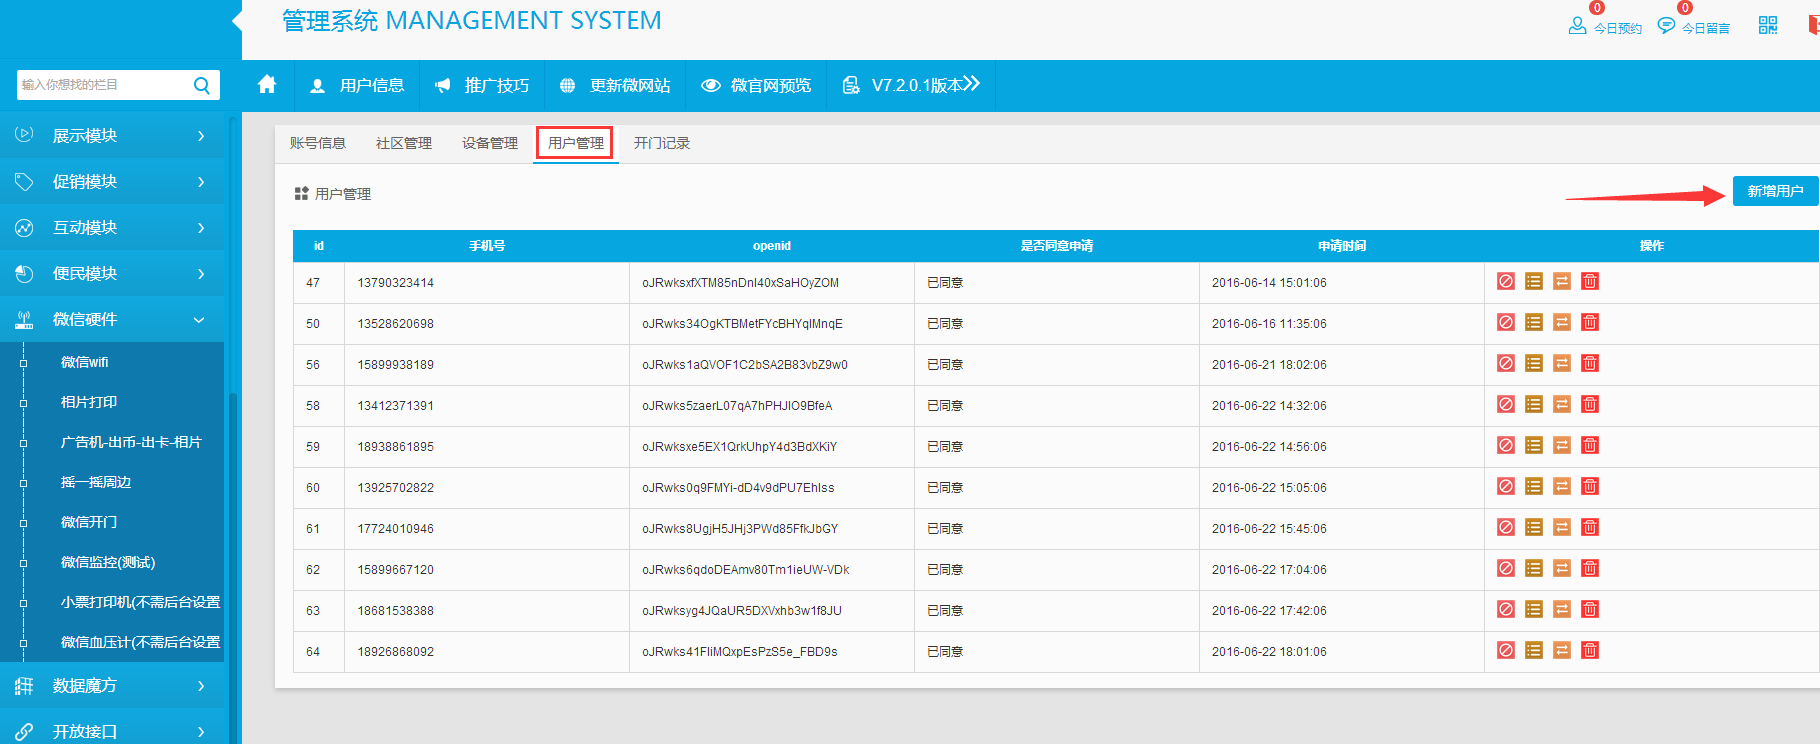Switch to 社区管理 tab
1820x744 pixels.
[404, 143]
